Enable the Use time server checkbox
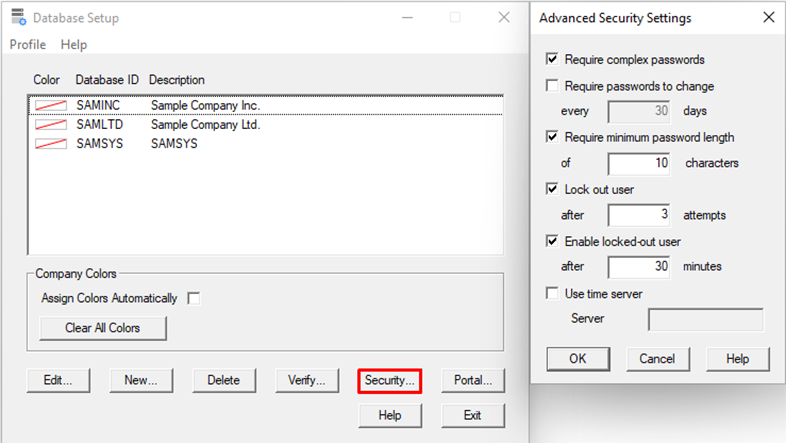786x443 pixels. (x=552, y=293)
